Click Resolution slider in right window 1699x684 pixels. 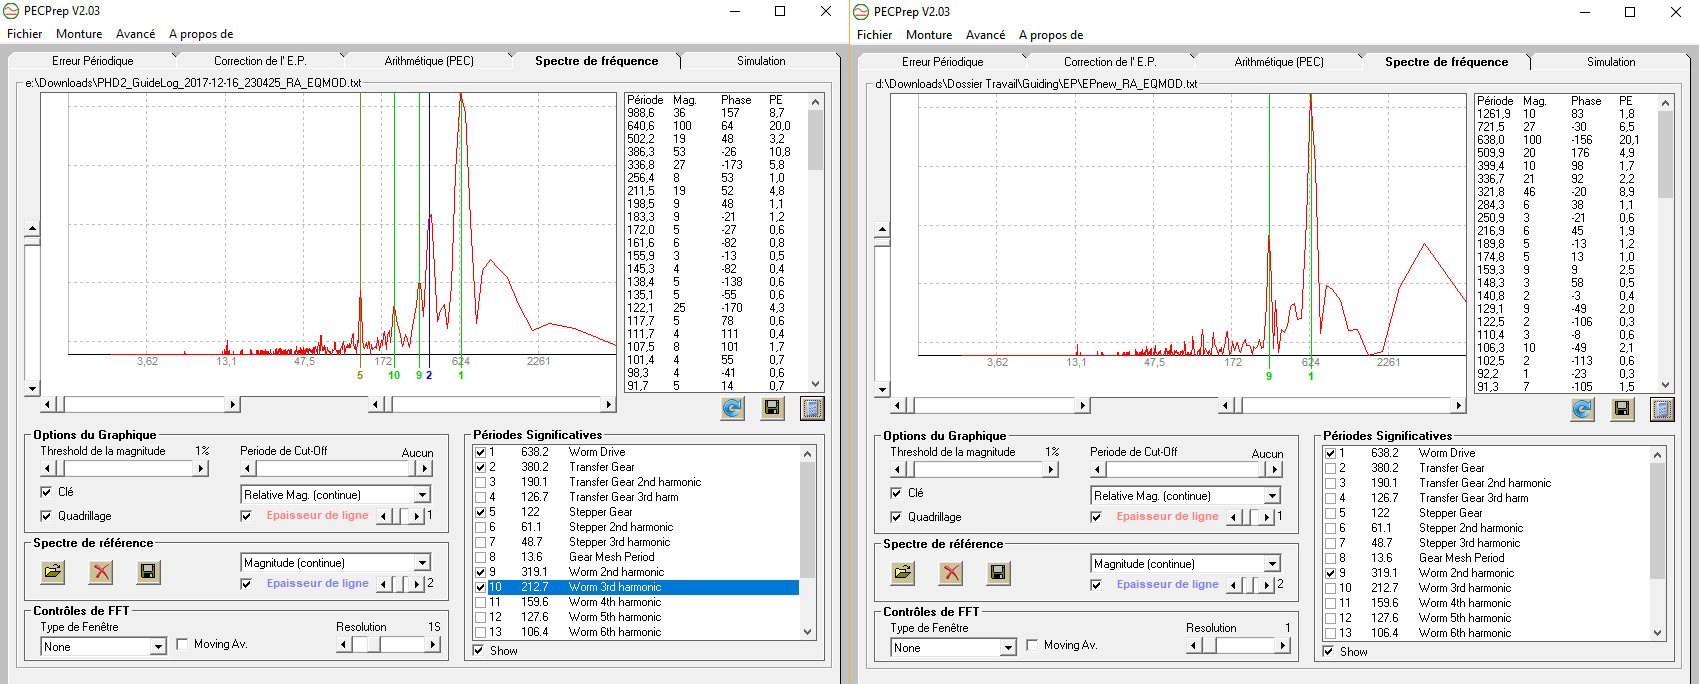coord(1239,646)
